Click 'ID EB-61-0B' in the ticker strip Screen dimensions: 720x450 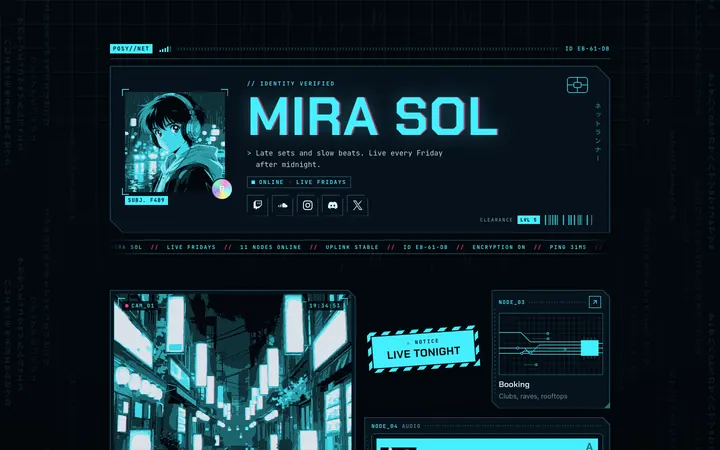[x=425, y=247]
